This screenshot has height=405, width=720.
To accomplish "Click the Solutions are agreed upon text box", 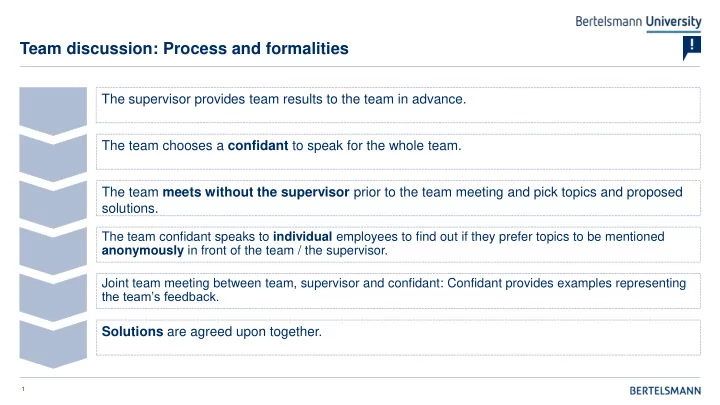I will 398,338.
